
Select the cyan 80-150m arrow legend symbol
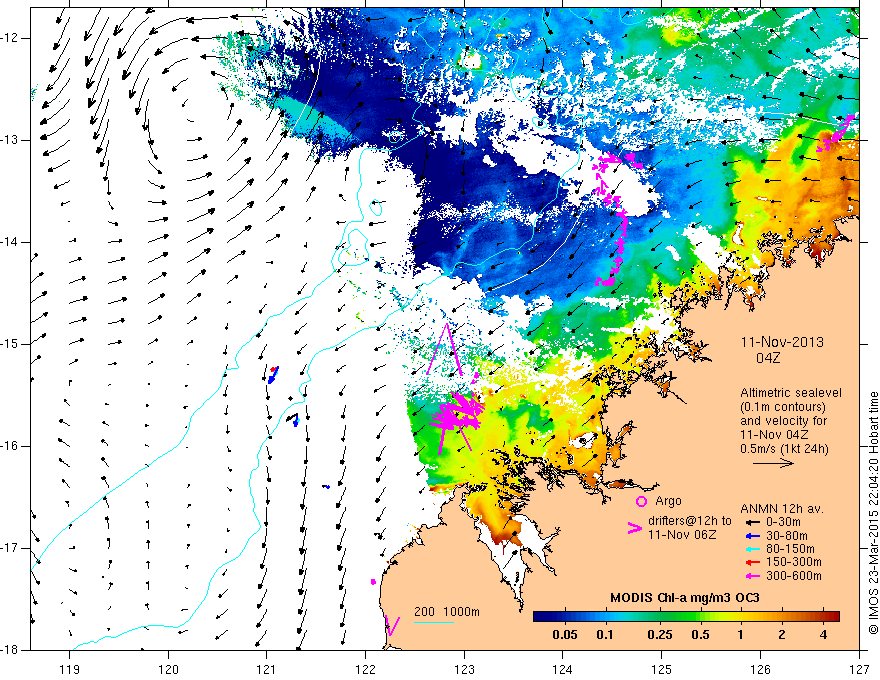point(752,549)
